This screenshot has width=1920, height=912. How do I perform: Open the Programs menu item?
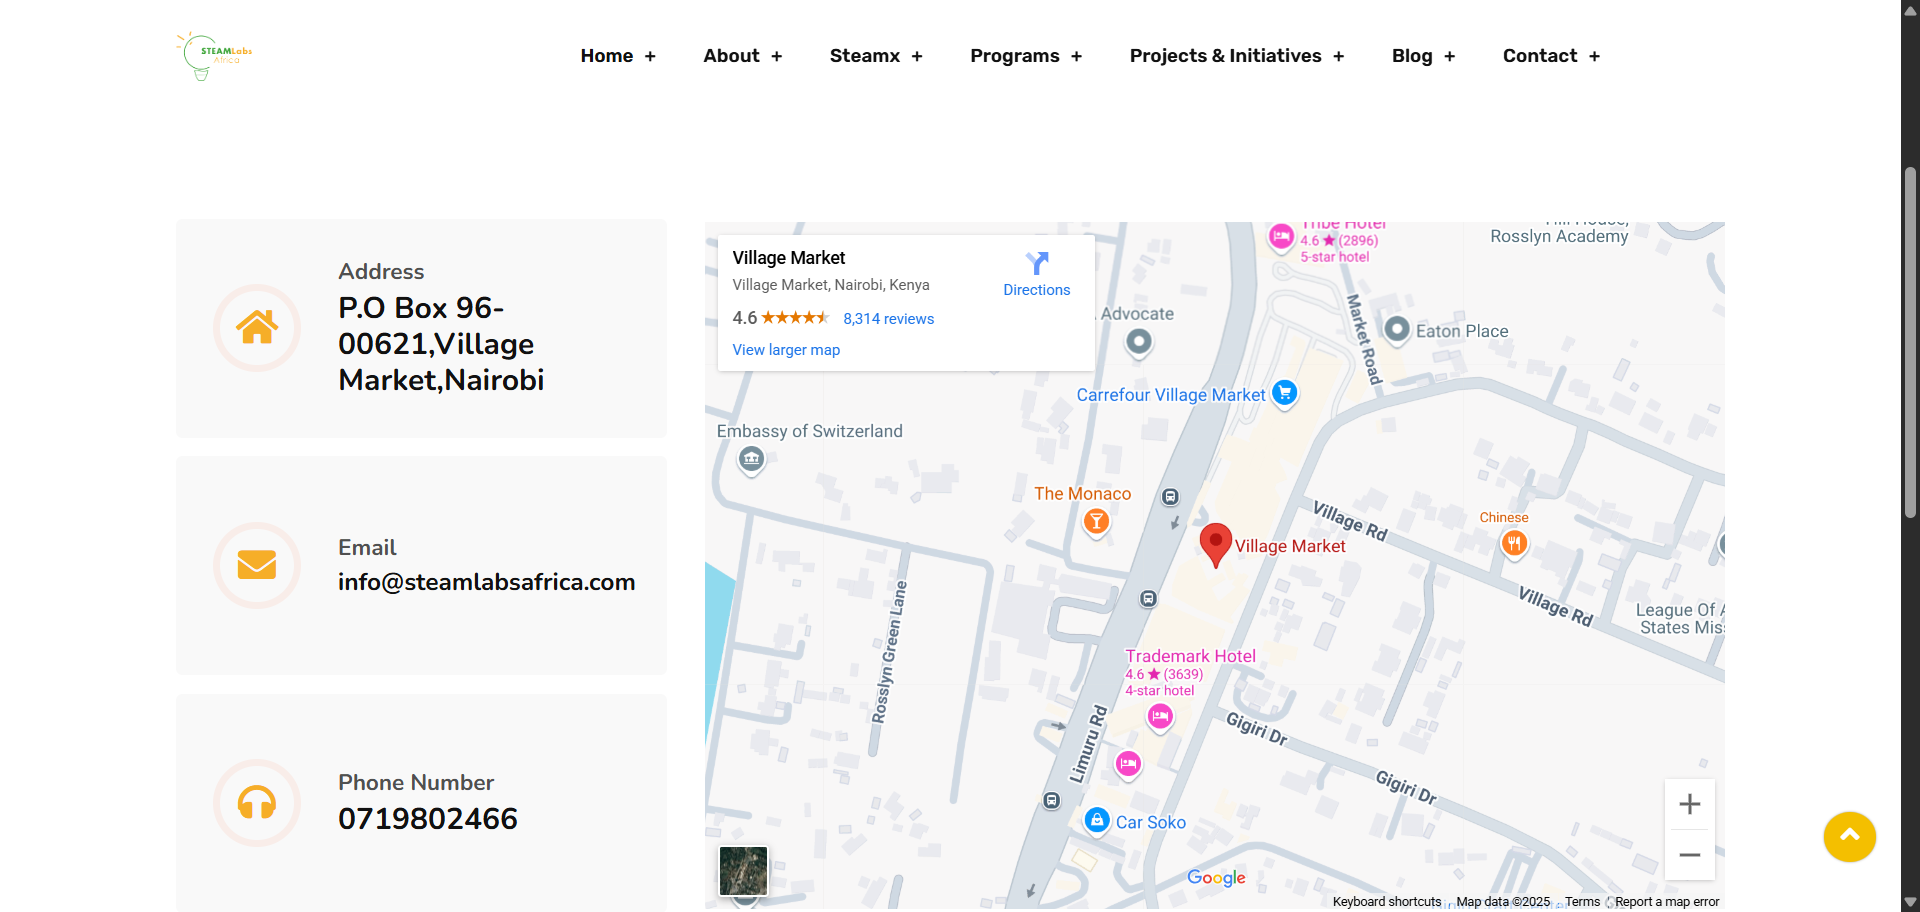pos(1015,56)
